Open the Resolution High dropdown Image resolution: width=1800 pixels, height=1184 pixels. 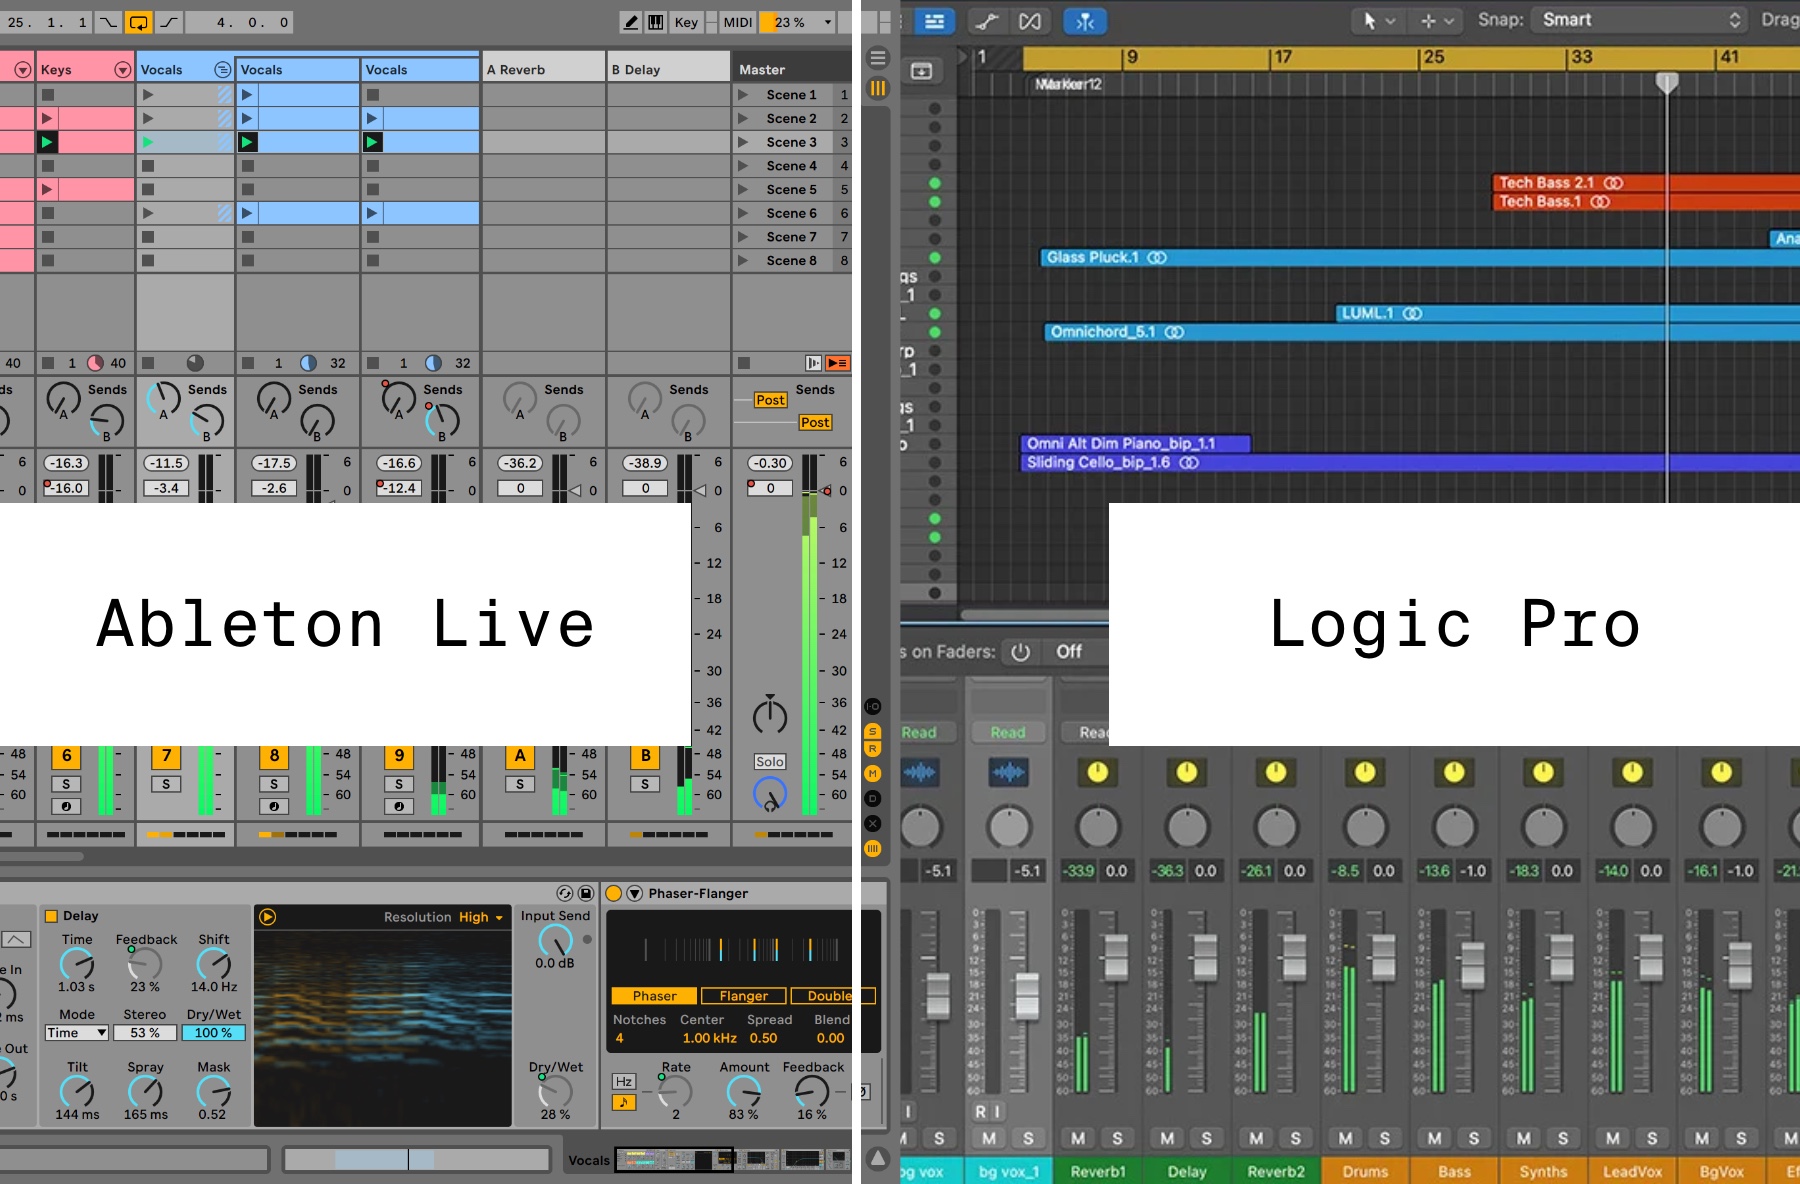[480, 917]
